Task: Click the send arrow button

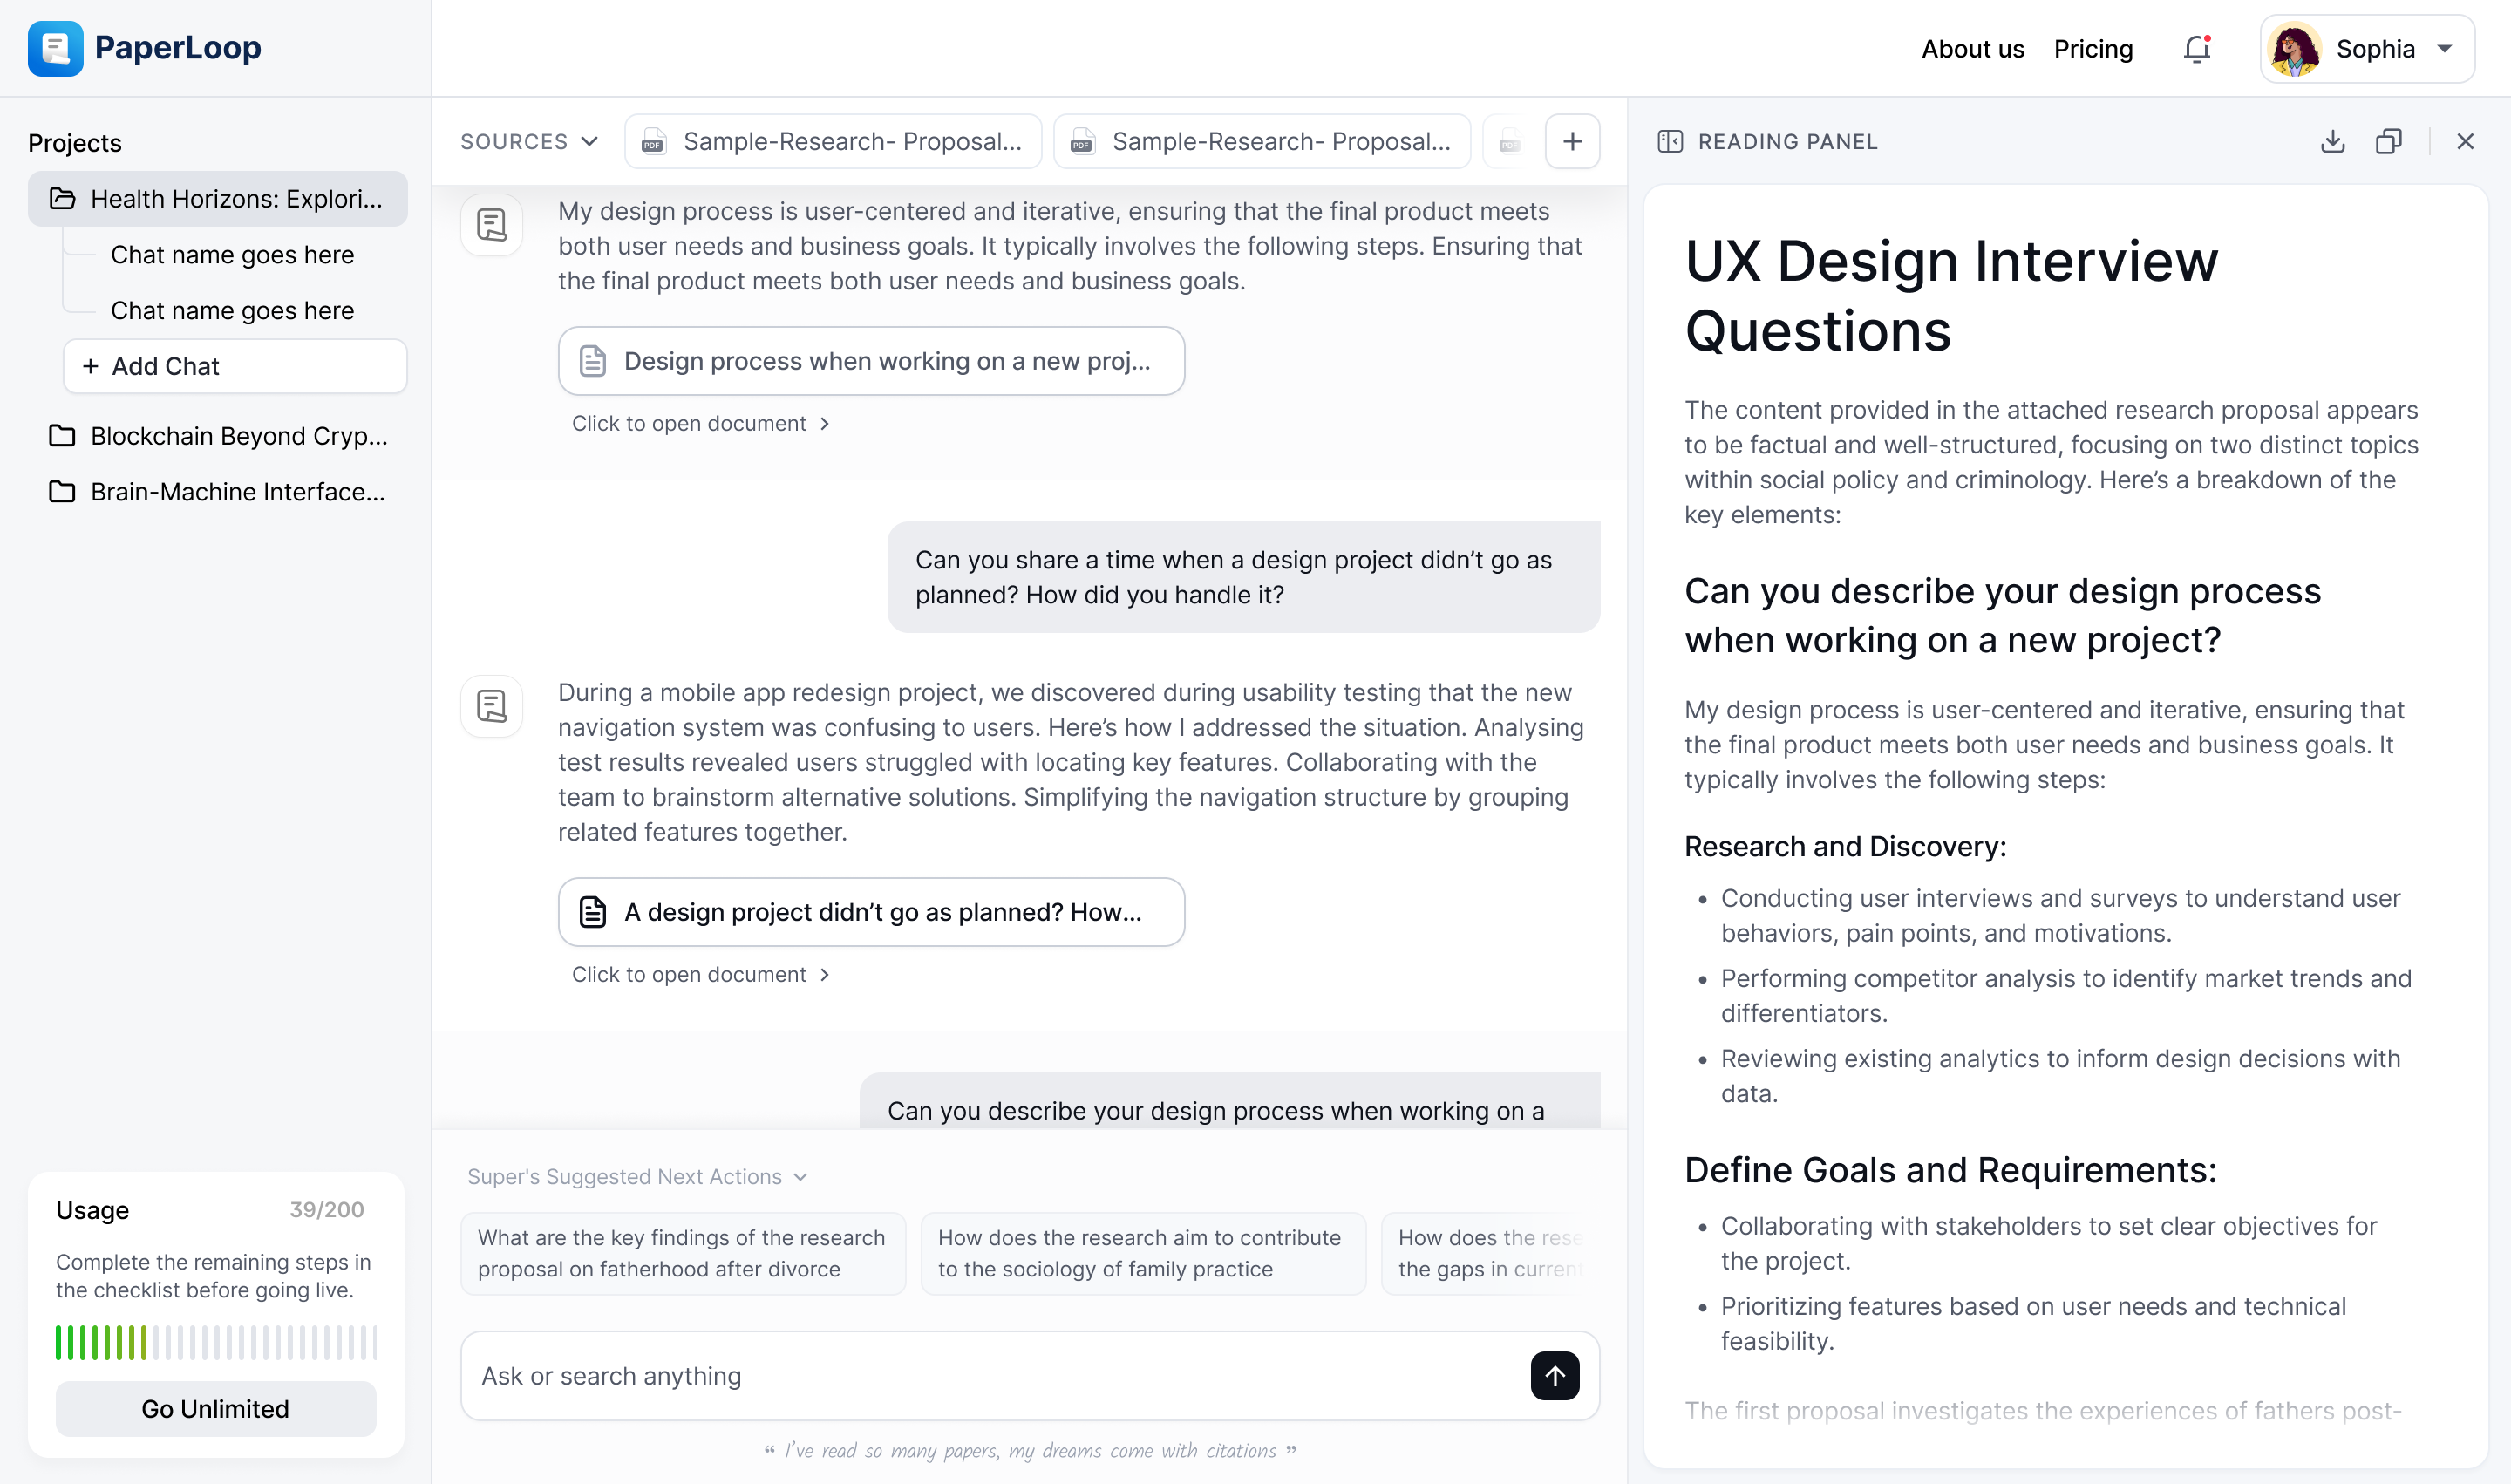Action: 1554,1375
